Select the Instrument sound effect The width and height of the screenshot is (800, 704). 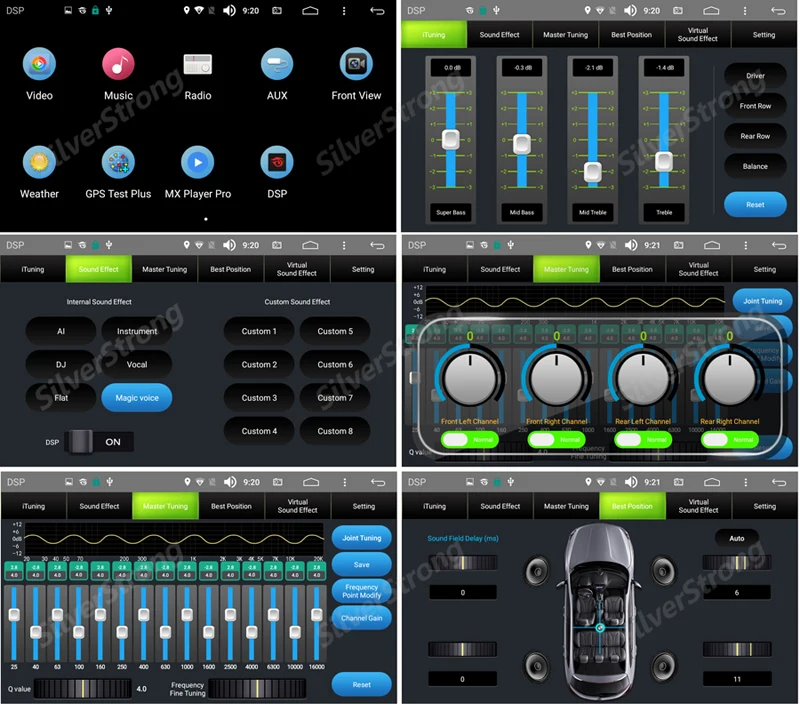click(137, 332)
